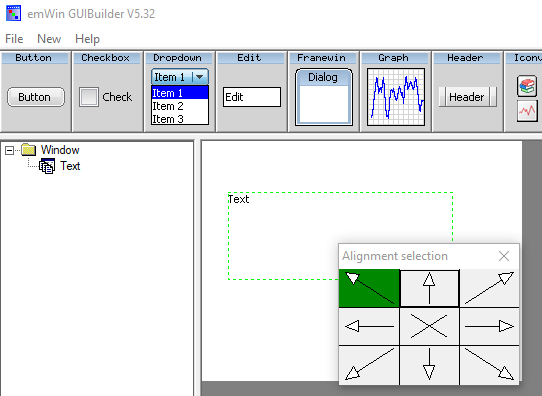Select the top-left alignment arrow
Image resolution: width=542 pixels, height=396 pixels.
click(x=369, y=288)
